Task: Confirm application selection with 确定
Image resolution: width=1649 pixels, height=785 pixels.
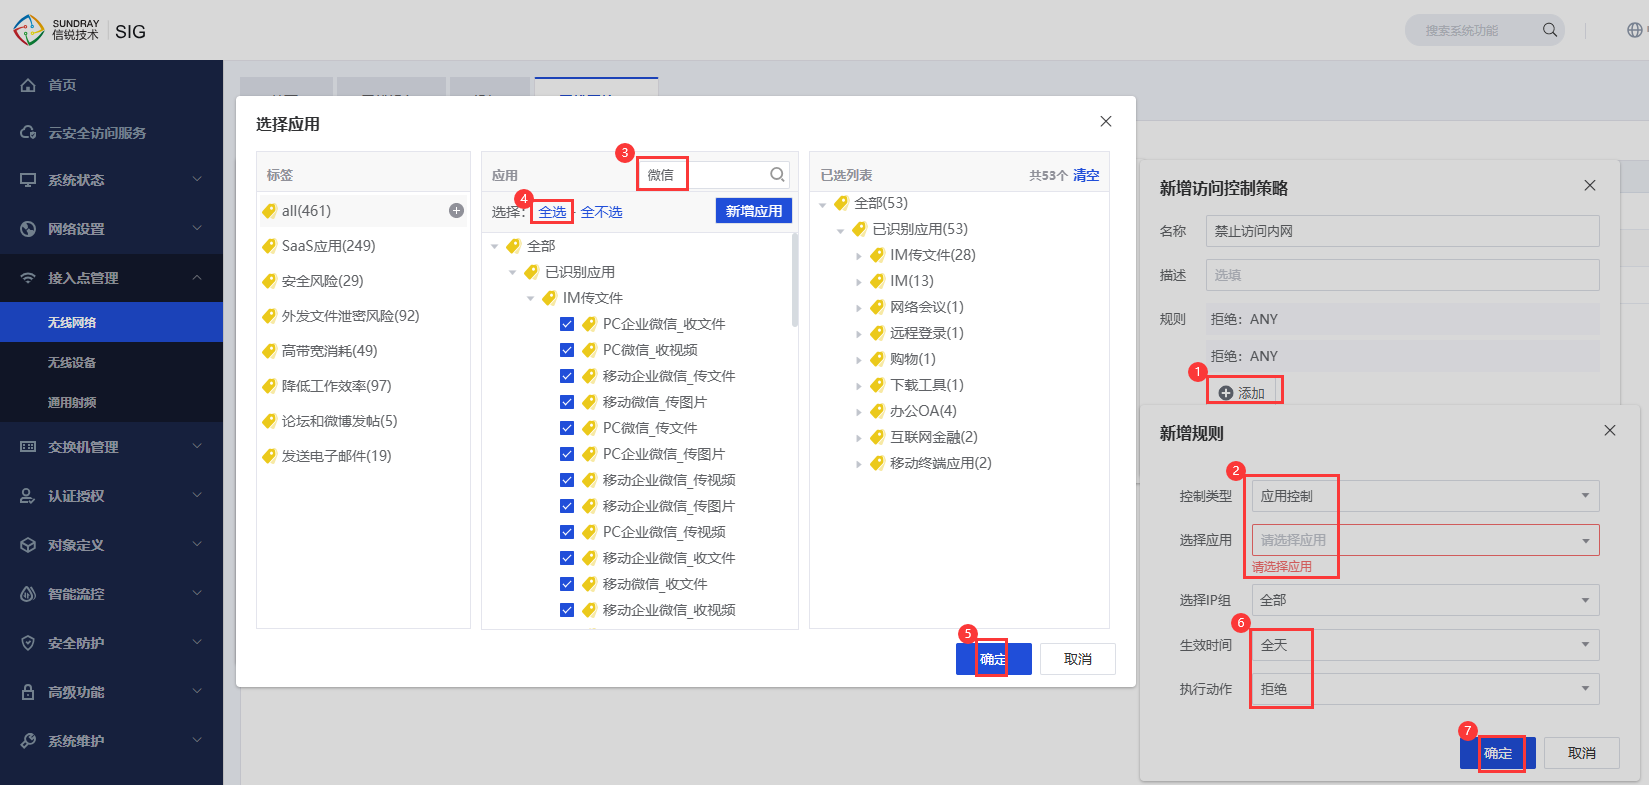Action: point(993,659)
